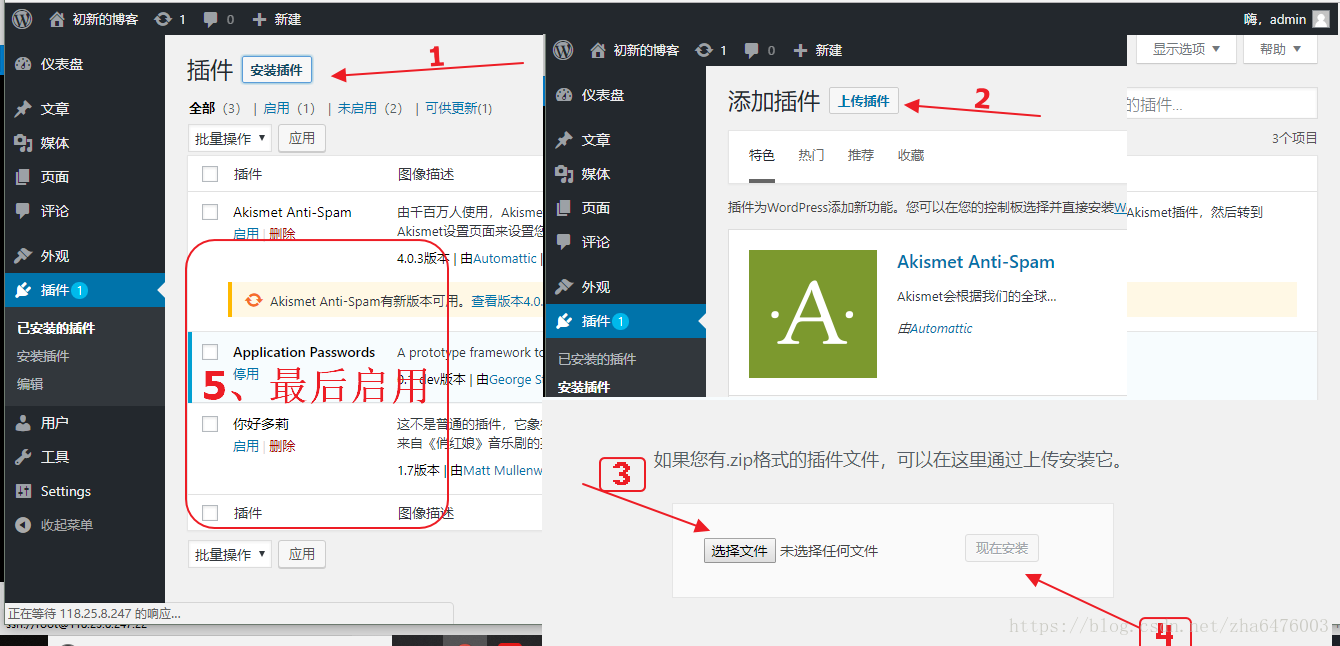Open 已安装的插件 submenu in left window sidebar
This screenshot has height=646, width=1340.
56,328
